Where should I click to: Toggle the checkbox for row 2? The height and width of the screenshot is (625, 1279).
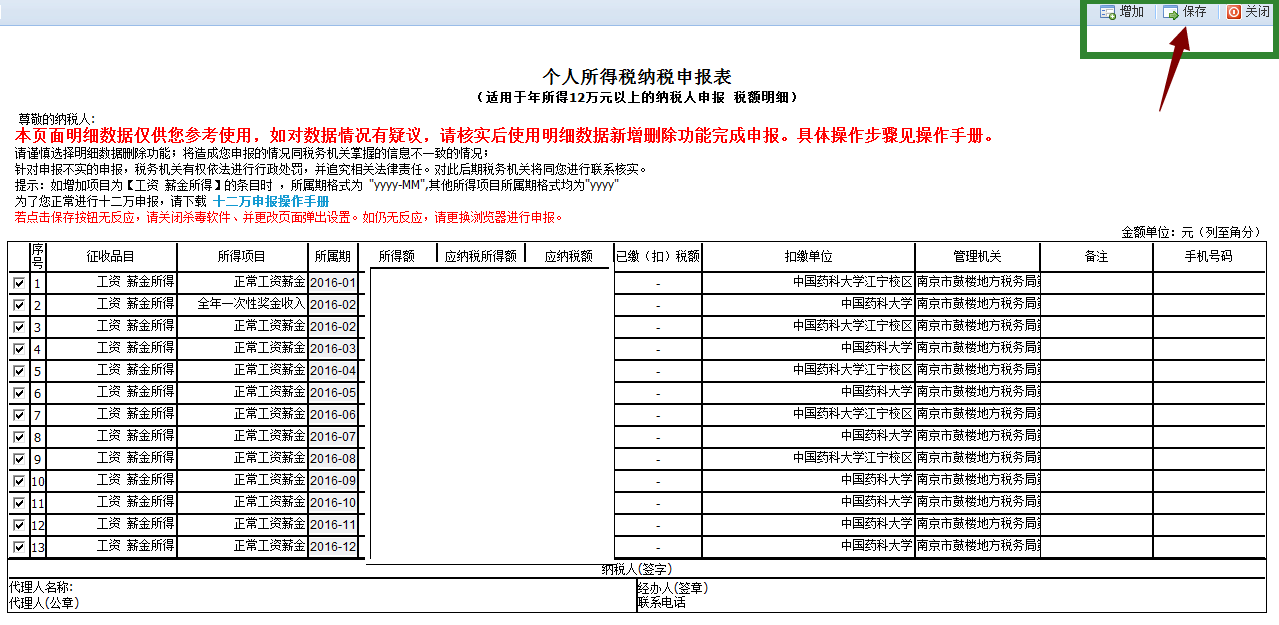[19, 305]
